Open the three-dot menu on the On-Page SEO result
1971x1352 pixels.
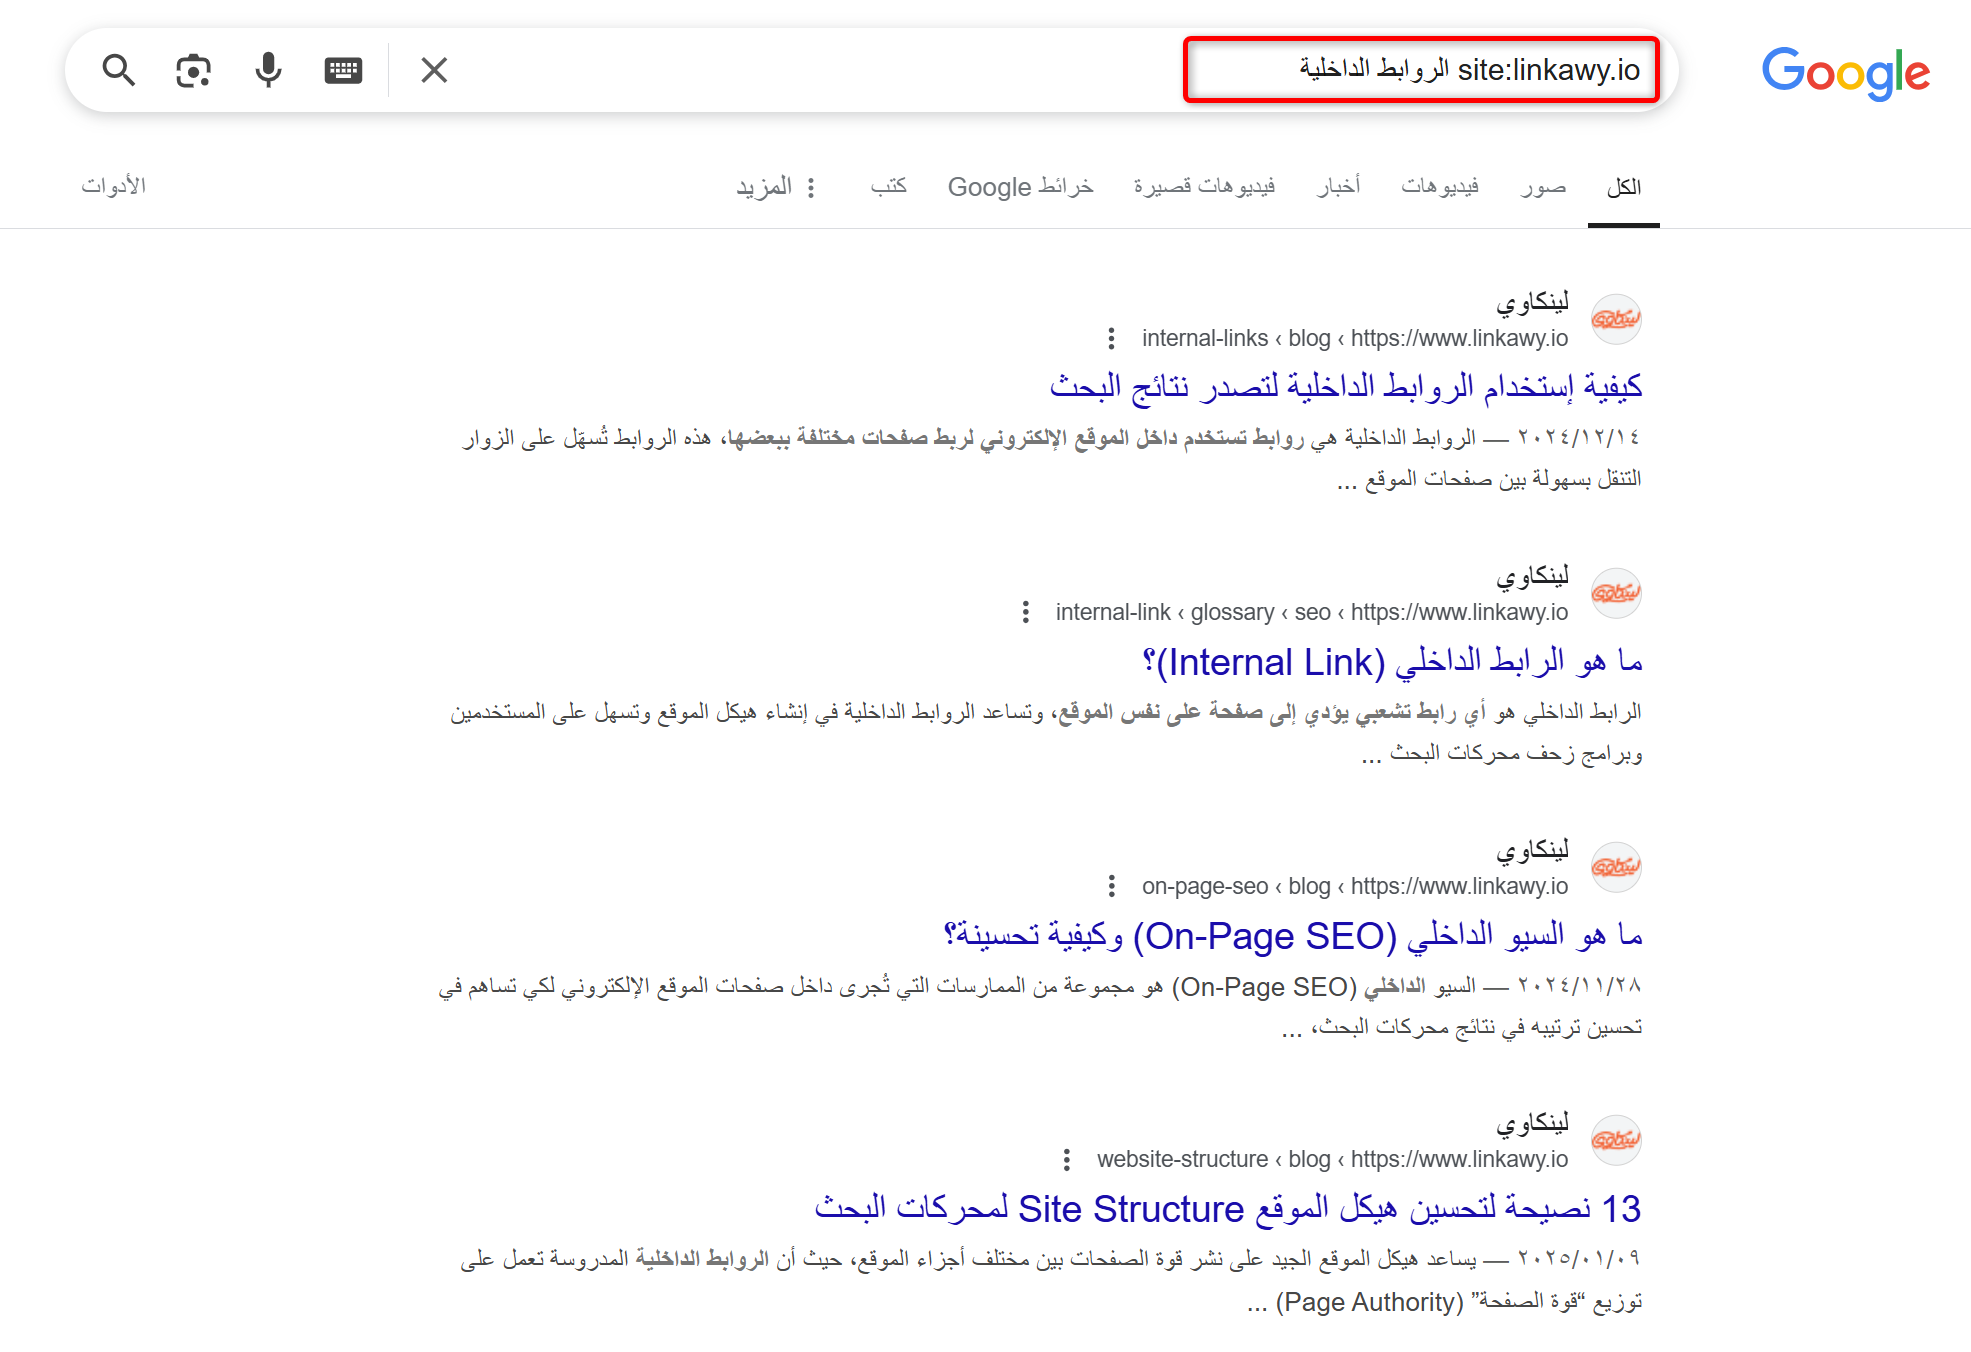pyautogui.click(x=1113, y=886)
